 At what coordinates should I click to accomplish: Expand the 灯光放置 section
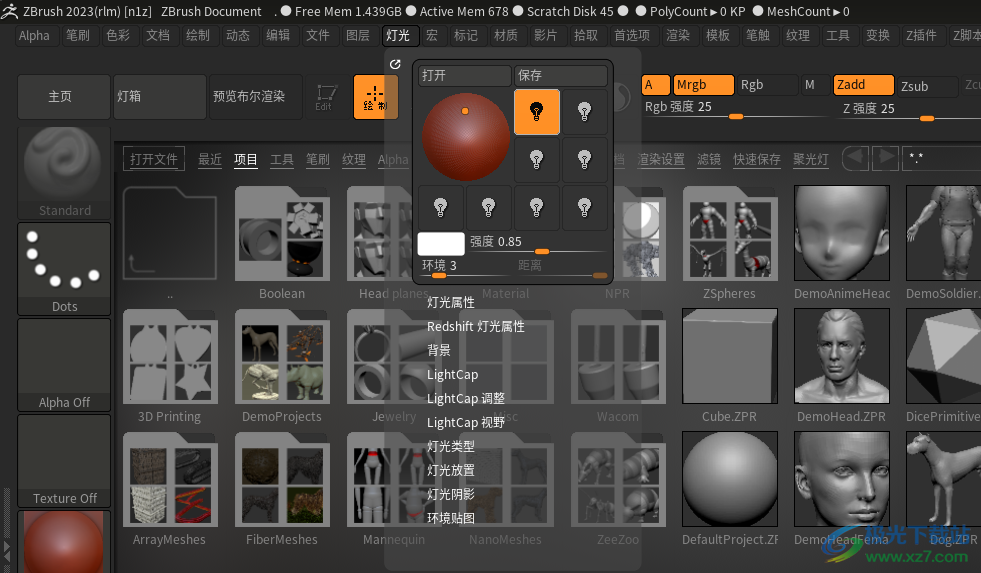click(x=450, y=470)
